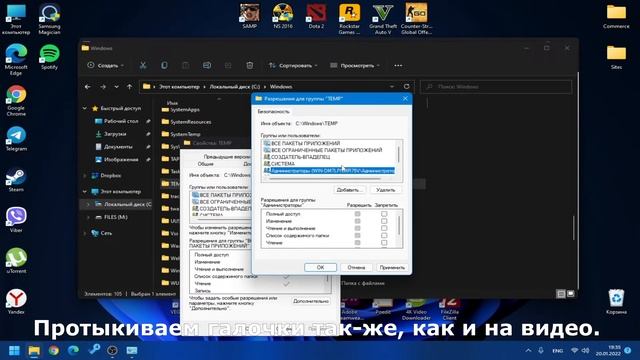Click the Cut scissors icon in Explorer toolbar
Image resolution: width=640 pixels, height=360 pixels.
(x=143, y=65)
